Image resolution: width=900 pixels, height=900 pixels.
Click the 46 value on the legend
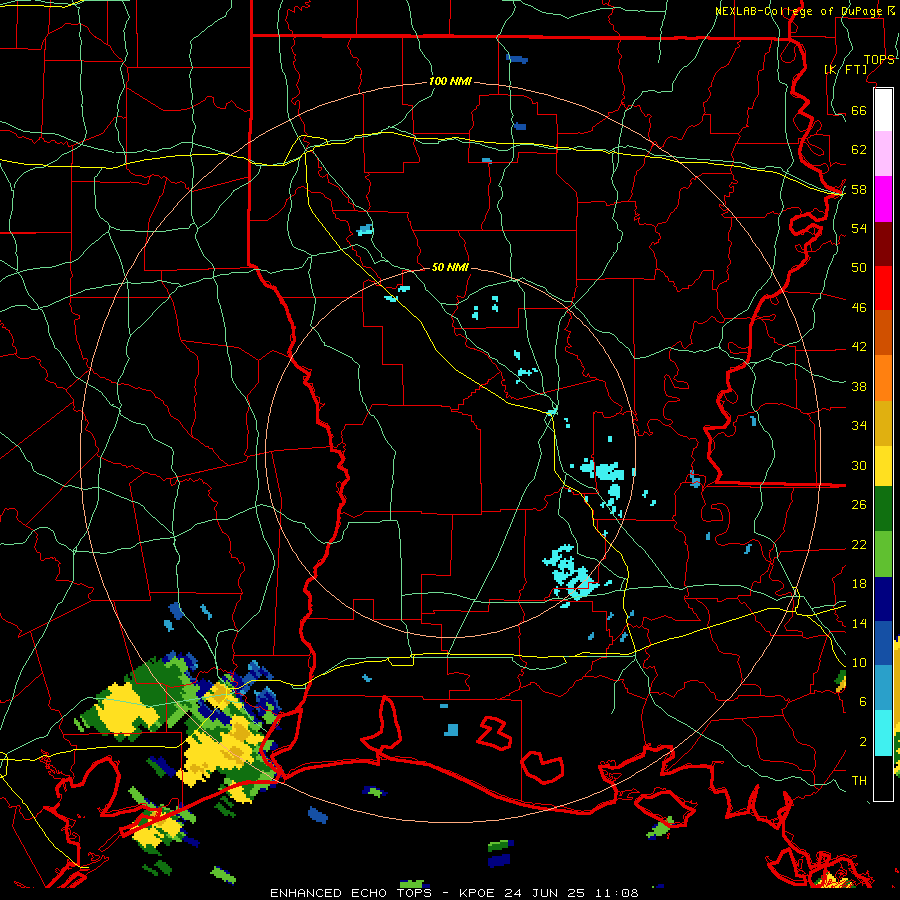(859, 308)
